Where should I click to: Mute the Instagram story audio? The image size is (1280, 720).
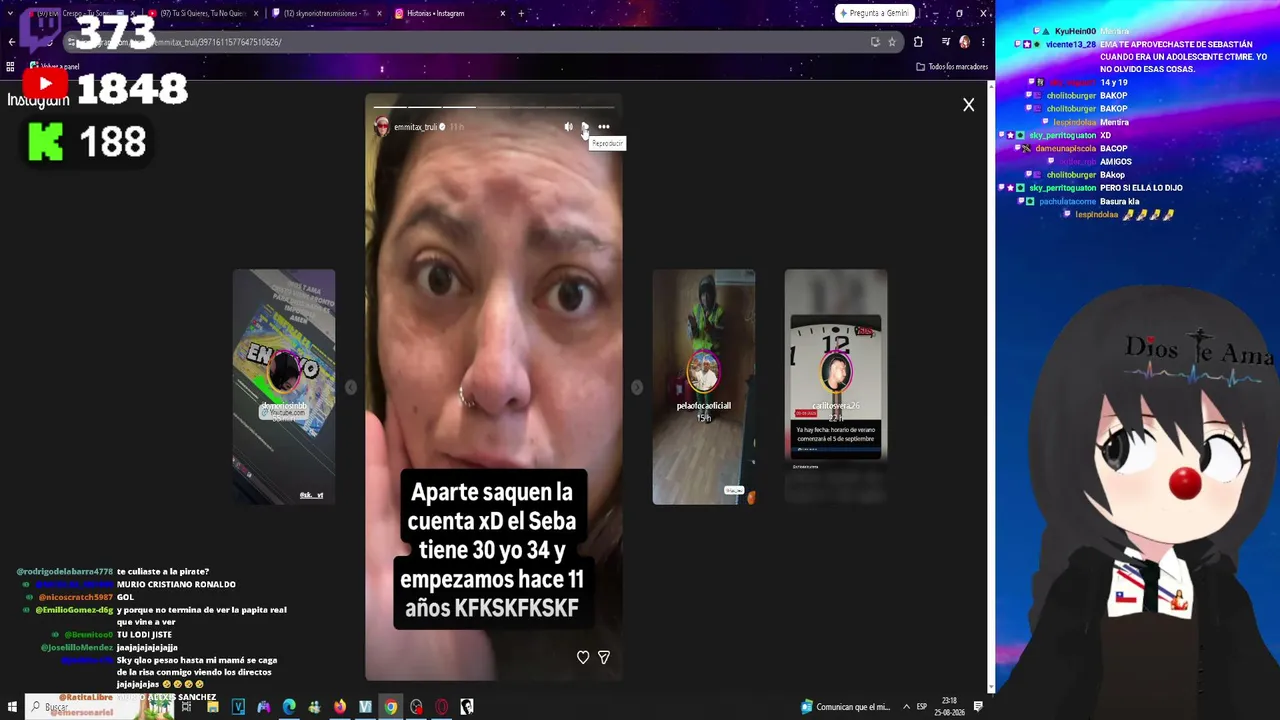click(568, 127)
